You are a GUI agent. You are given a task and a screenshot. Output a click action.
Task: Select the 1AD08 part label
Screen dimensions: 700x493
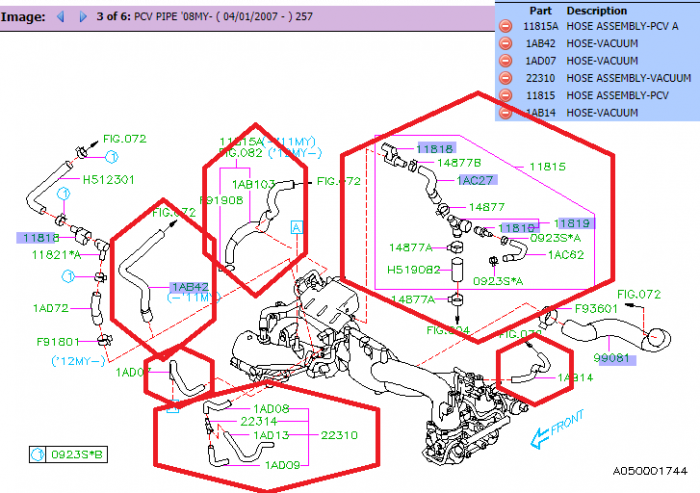coord(271,409)
